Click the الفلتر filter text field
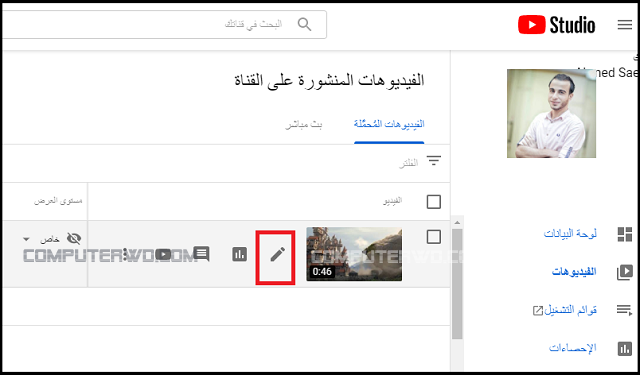 (409, 163)
